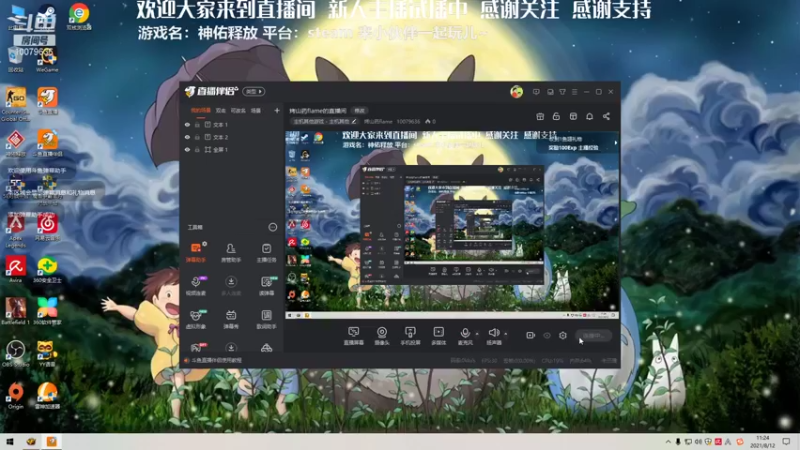Click the record video icon beside preview eye
The height and width of the screenshot is (450, 800).
coord(531,335)
